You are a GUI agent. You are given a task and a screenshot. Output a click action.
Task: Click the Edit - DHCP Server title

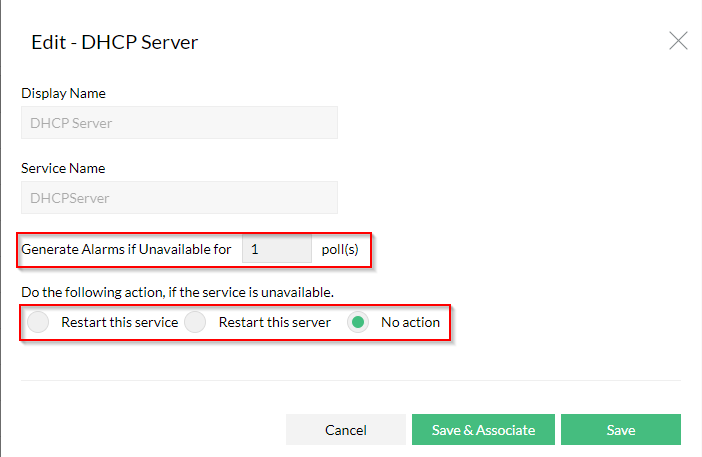(115, 43)
